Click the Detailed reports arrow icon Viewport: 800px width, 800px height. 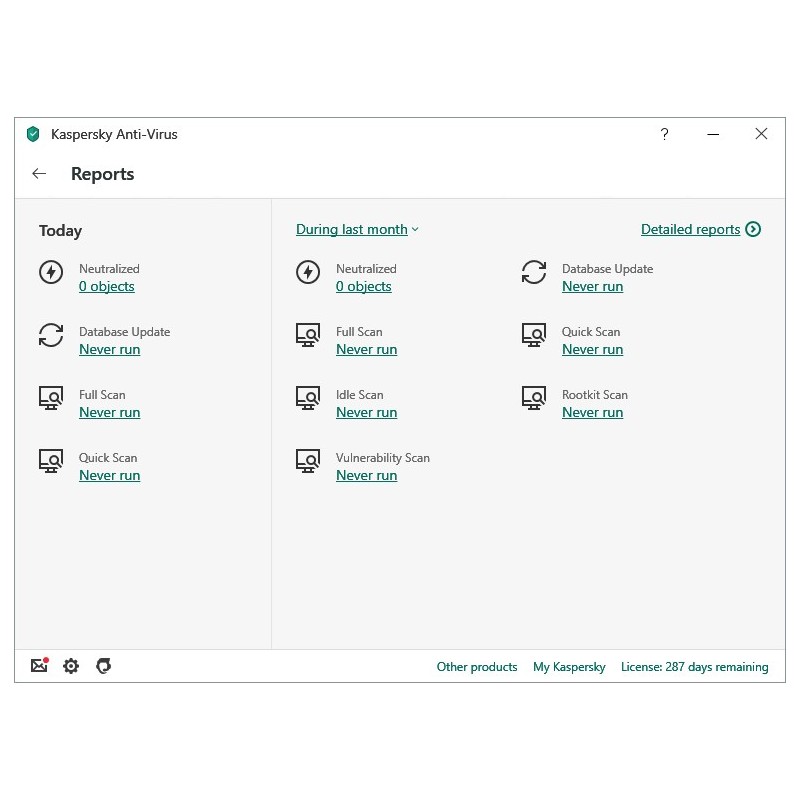(753, 229)
